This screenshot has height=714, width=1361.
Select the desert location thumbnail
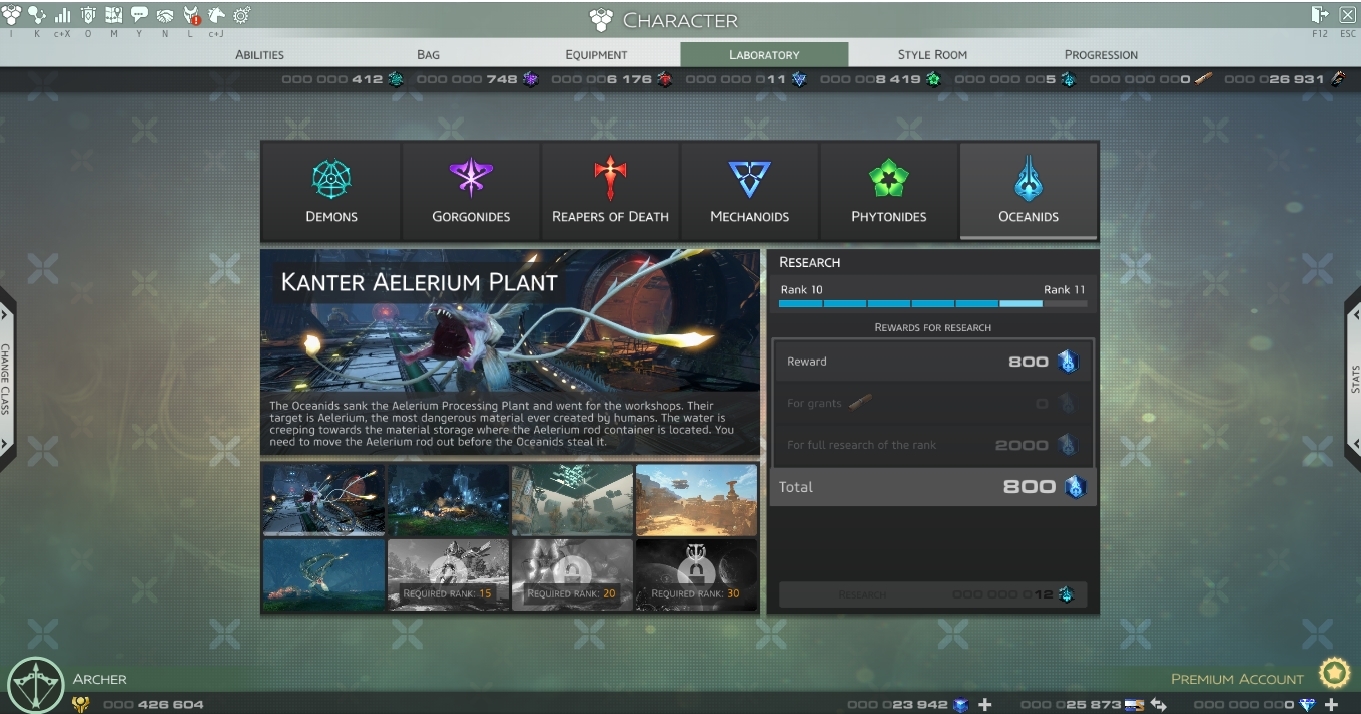(696, 499)
